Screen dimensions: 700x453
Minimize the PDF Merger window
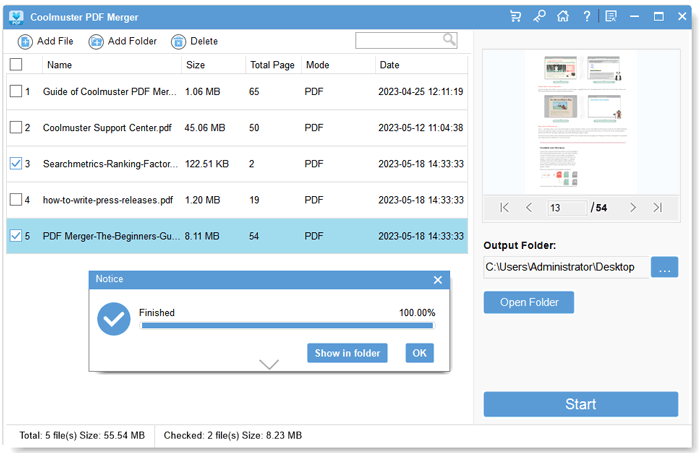tap(634, 17)
